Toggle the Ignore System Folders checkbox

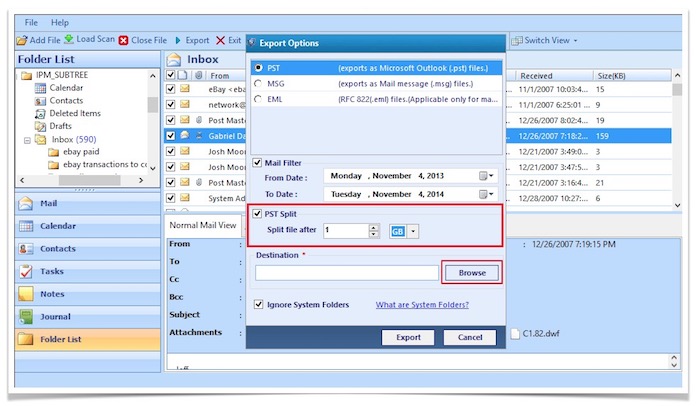coord(260,304)
